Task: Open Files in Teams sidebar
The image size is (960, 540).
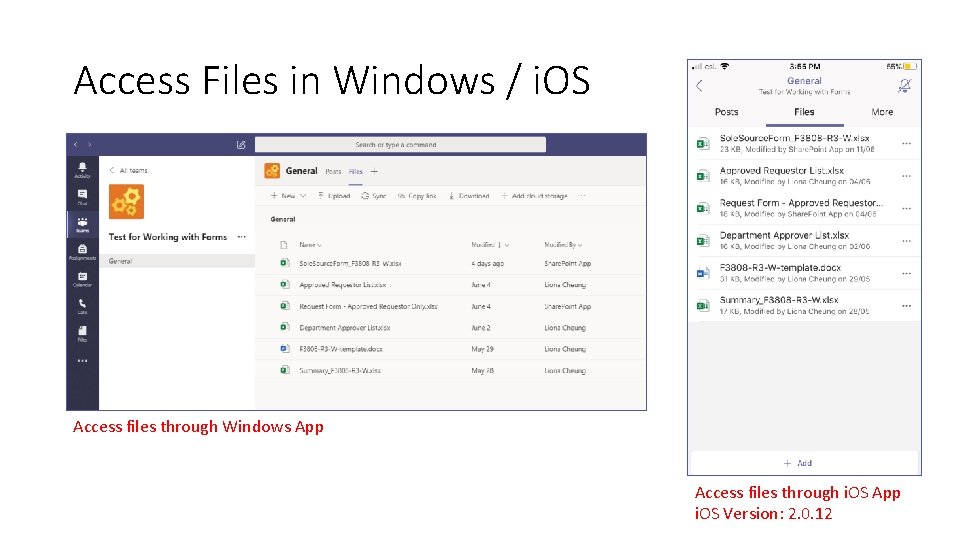Action: click(x=82, y=334)
